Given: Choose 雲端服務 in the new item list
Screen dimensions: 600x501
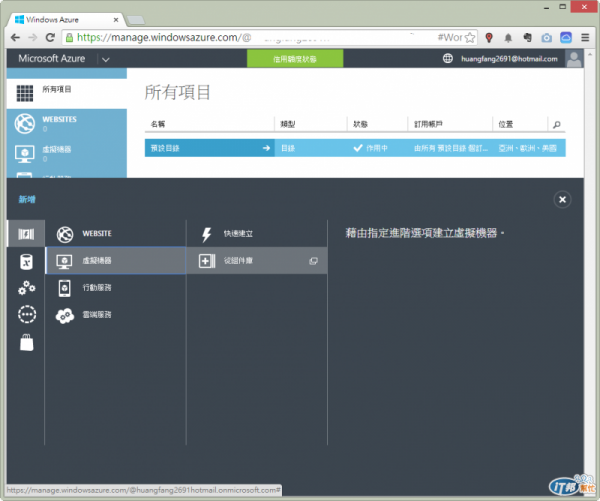Looking at the screenshot, I should (116, 315).
